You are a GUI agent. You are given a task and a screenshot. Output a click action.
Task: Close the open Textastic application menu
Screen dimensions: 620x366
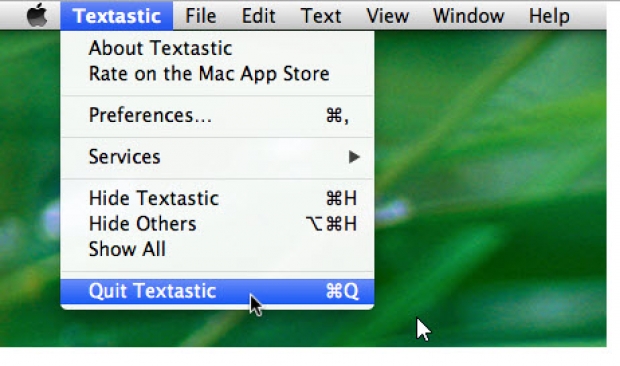pos(117,16)
